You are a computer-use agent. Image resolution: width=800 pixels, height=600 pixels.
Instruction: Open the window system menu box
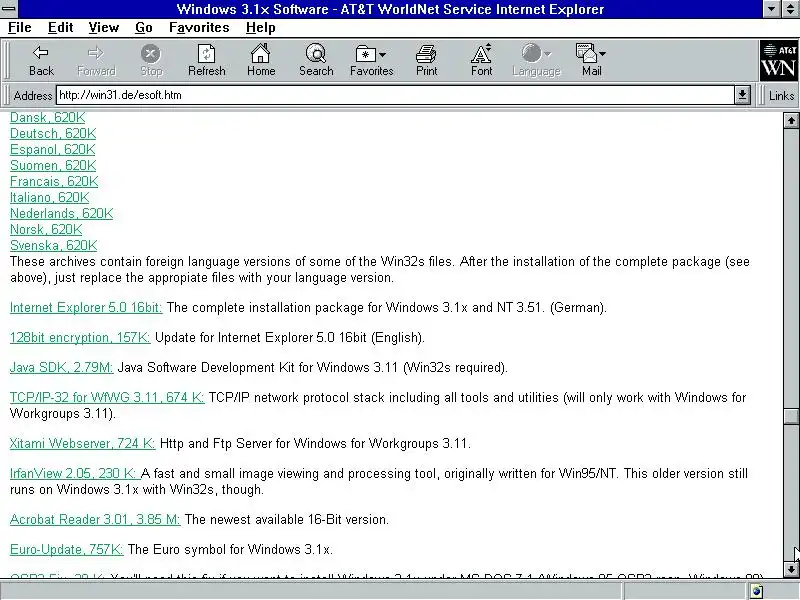(x=9, y=9)
